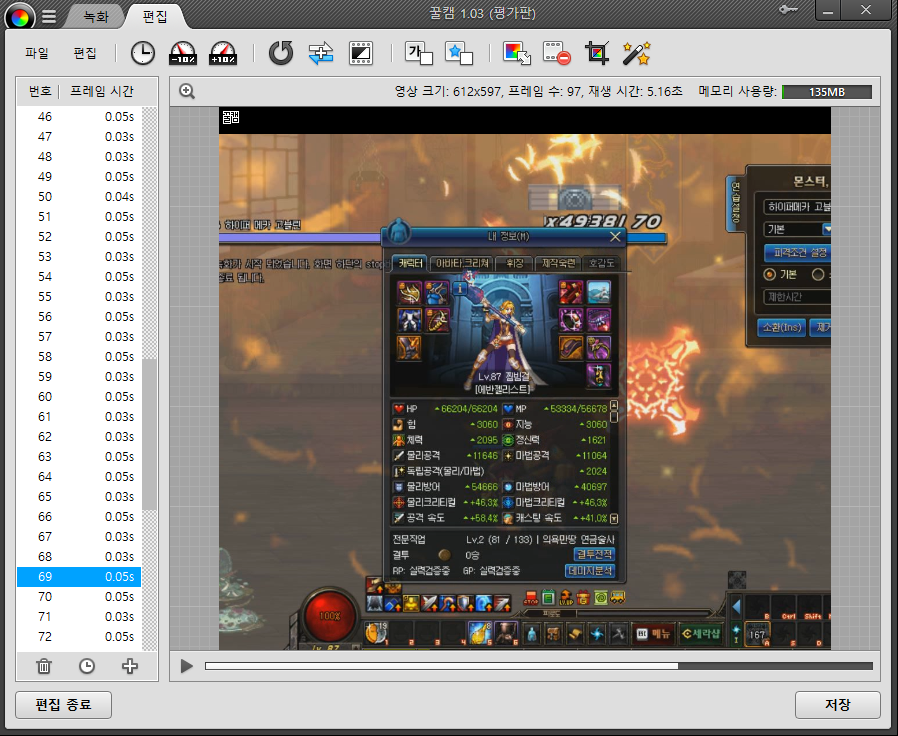Select frame row 54
Image resolution: width=898 pixels, height=736 pixels.
[79, 277]
